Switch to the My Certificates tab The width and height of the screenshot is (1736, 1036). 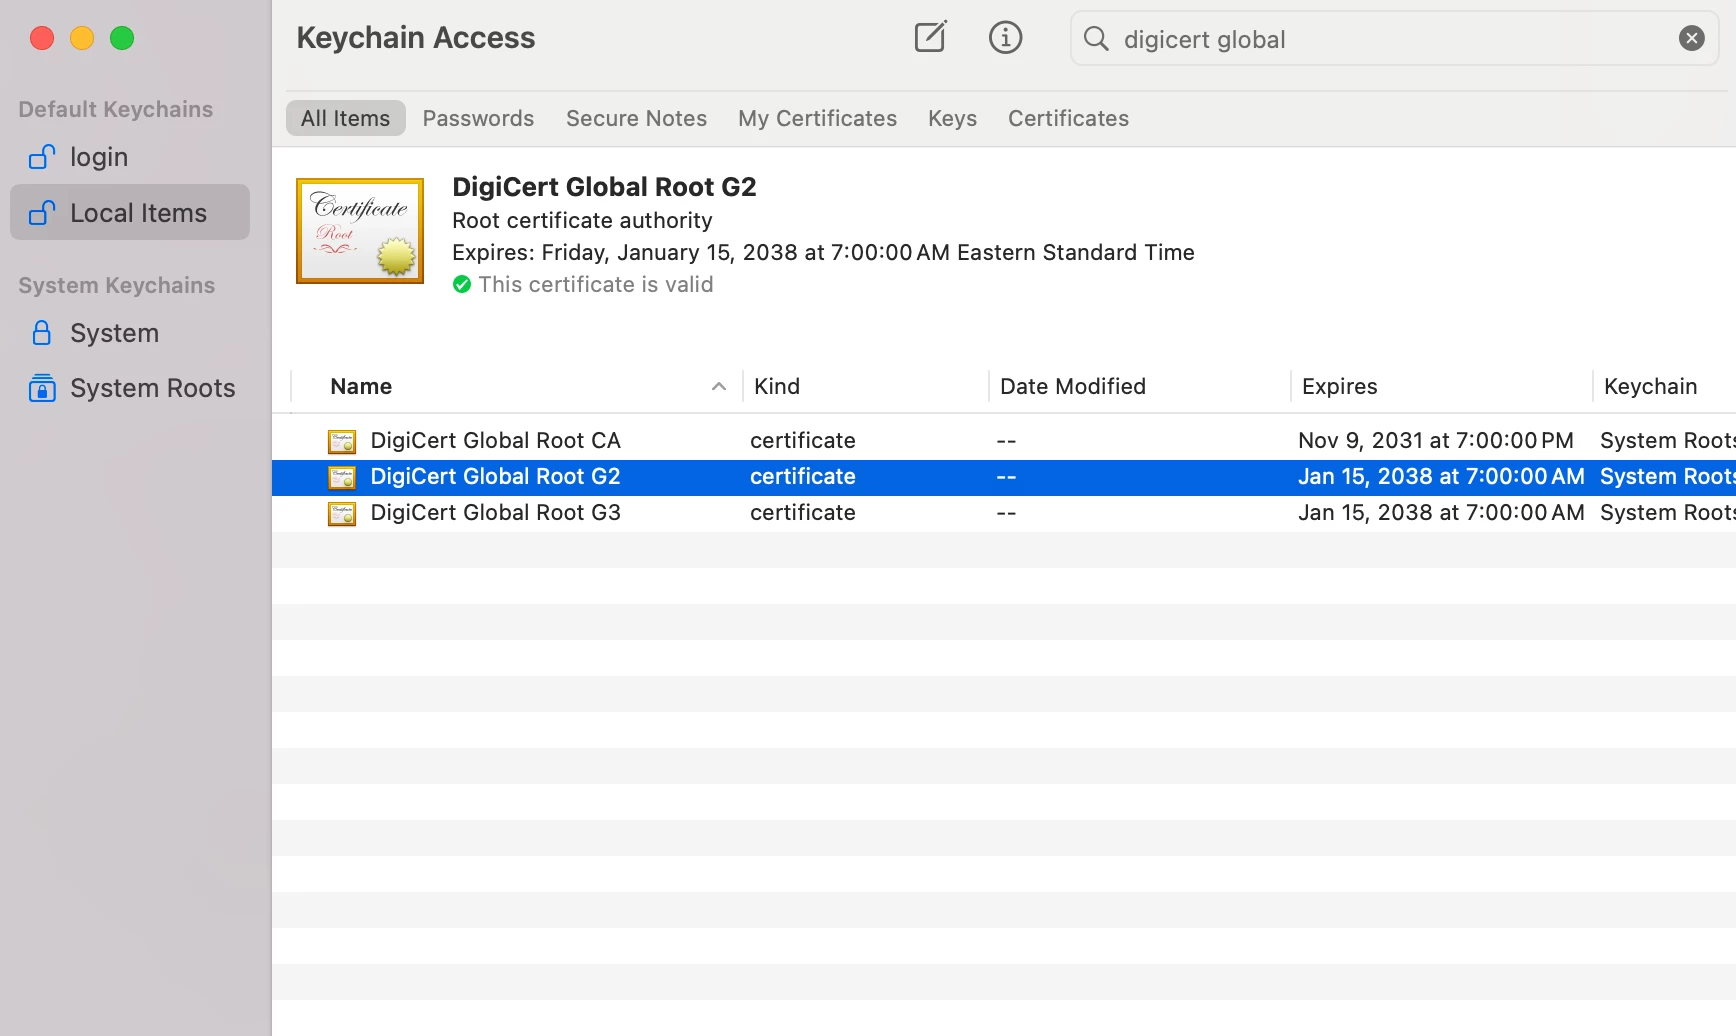(817, 118)
